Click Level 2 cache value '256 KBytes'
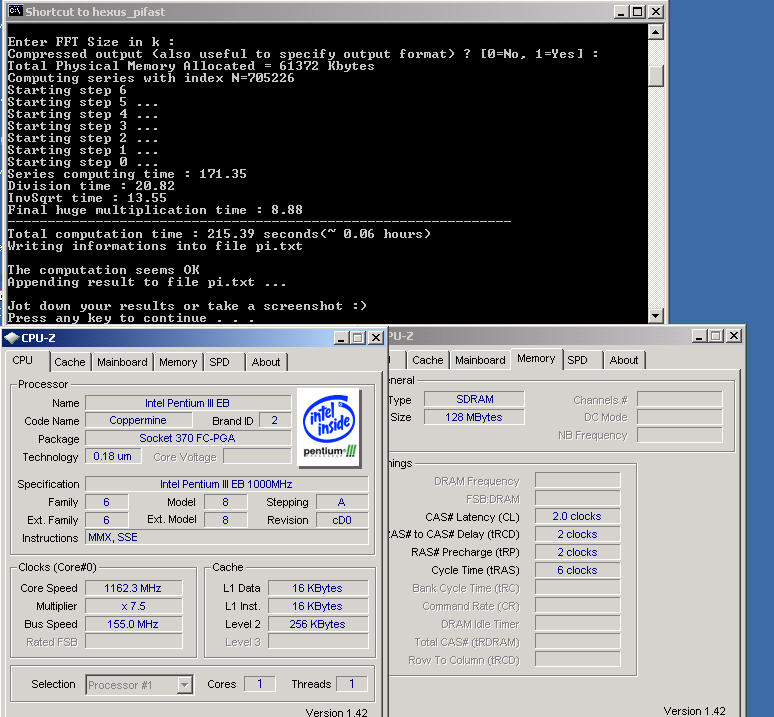Viewport: 774px width, 717px height. (x=318, y=624)
